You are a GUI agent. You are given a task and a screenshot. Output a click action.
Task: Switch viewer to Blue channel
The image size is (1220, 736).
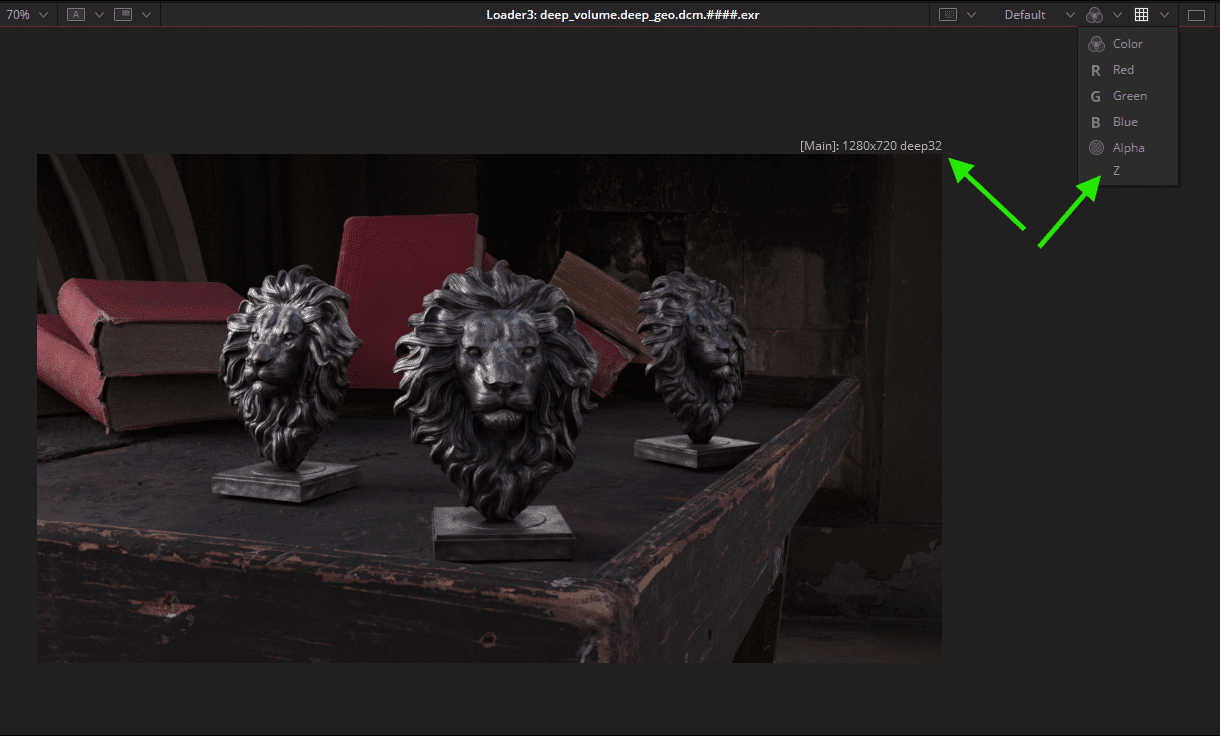click(1124, 121)
